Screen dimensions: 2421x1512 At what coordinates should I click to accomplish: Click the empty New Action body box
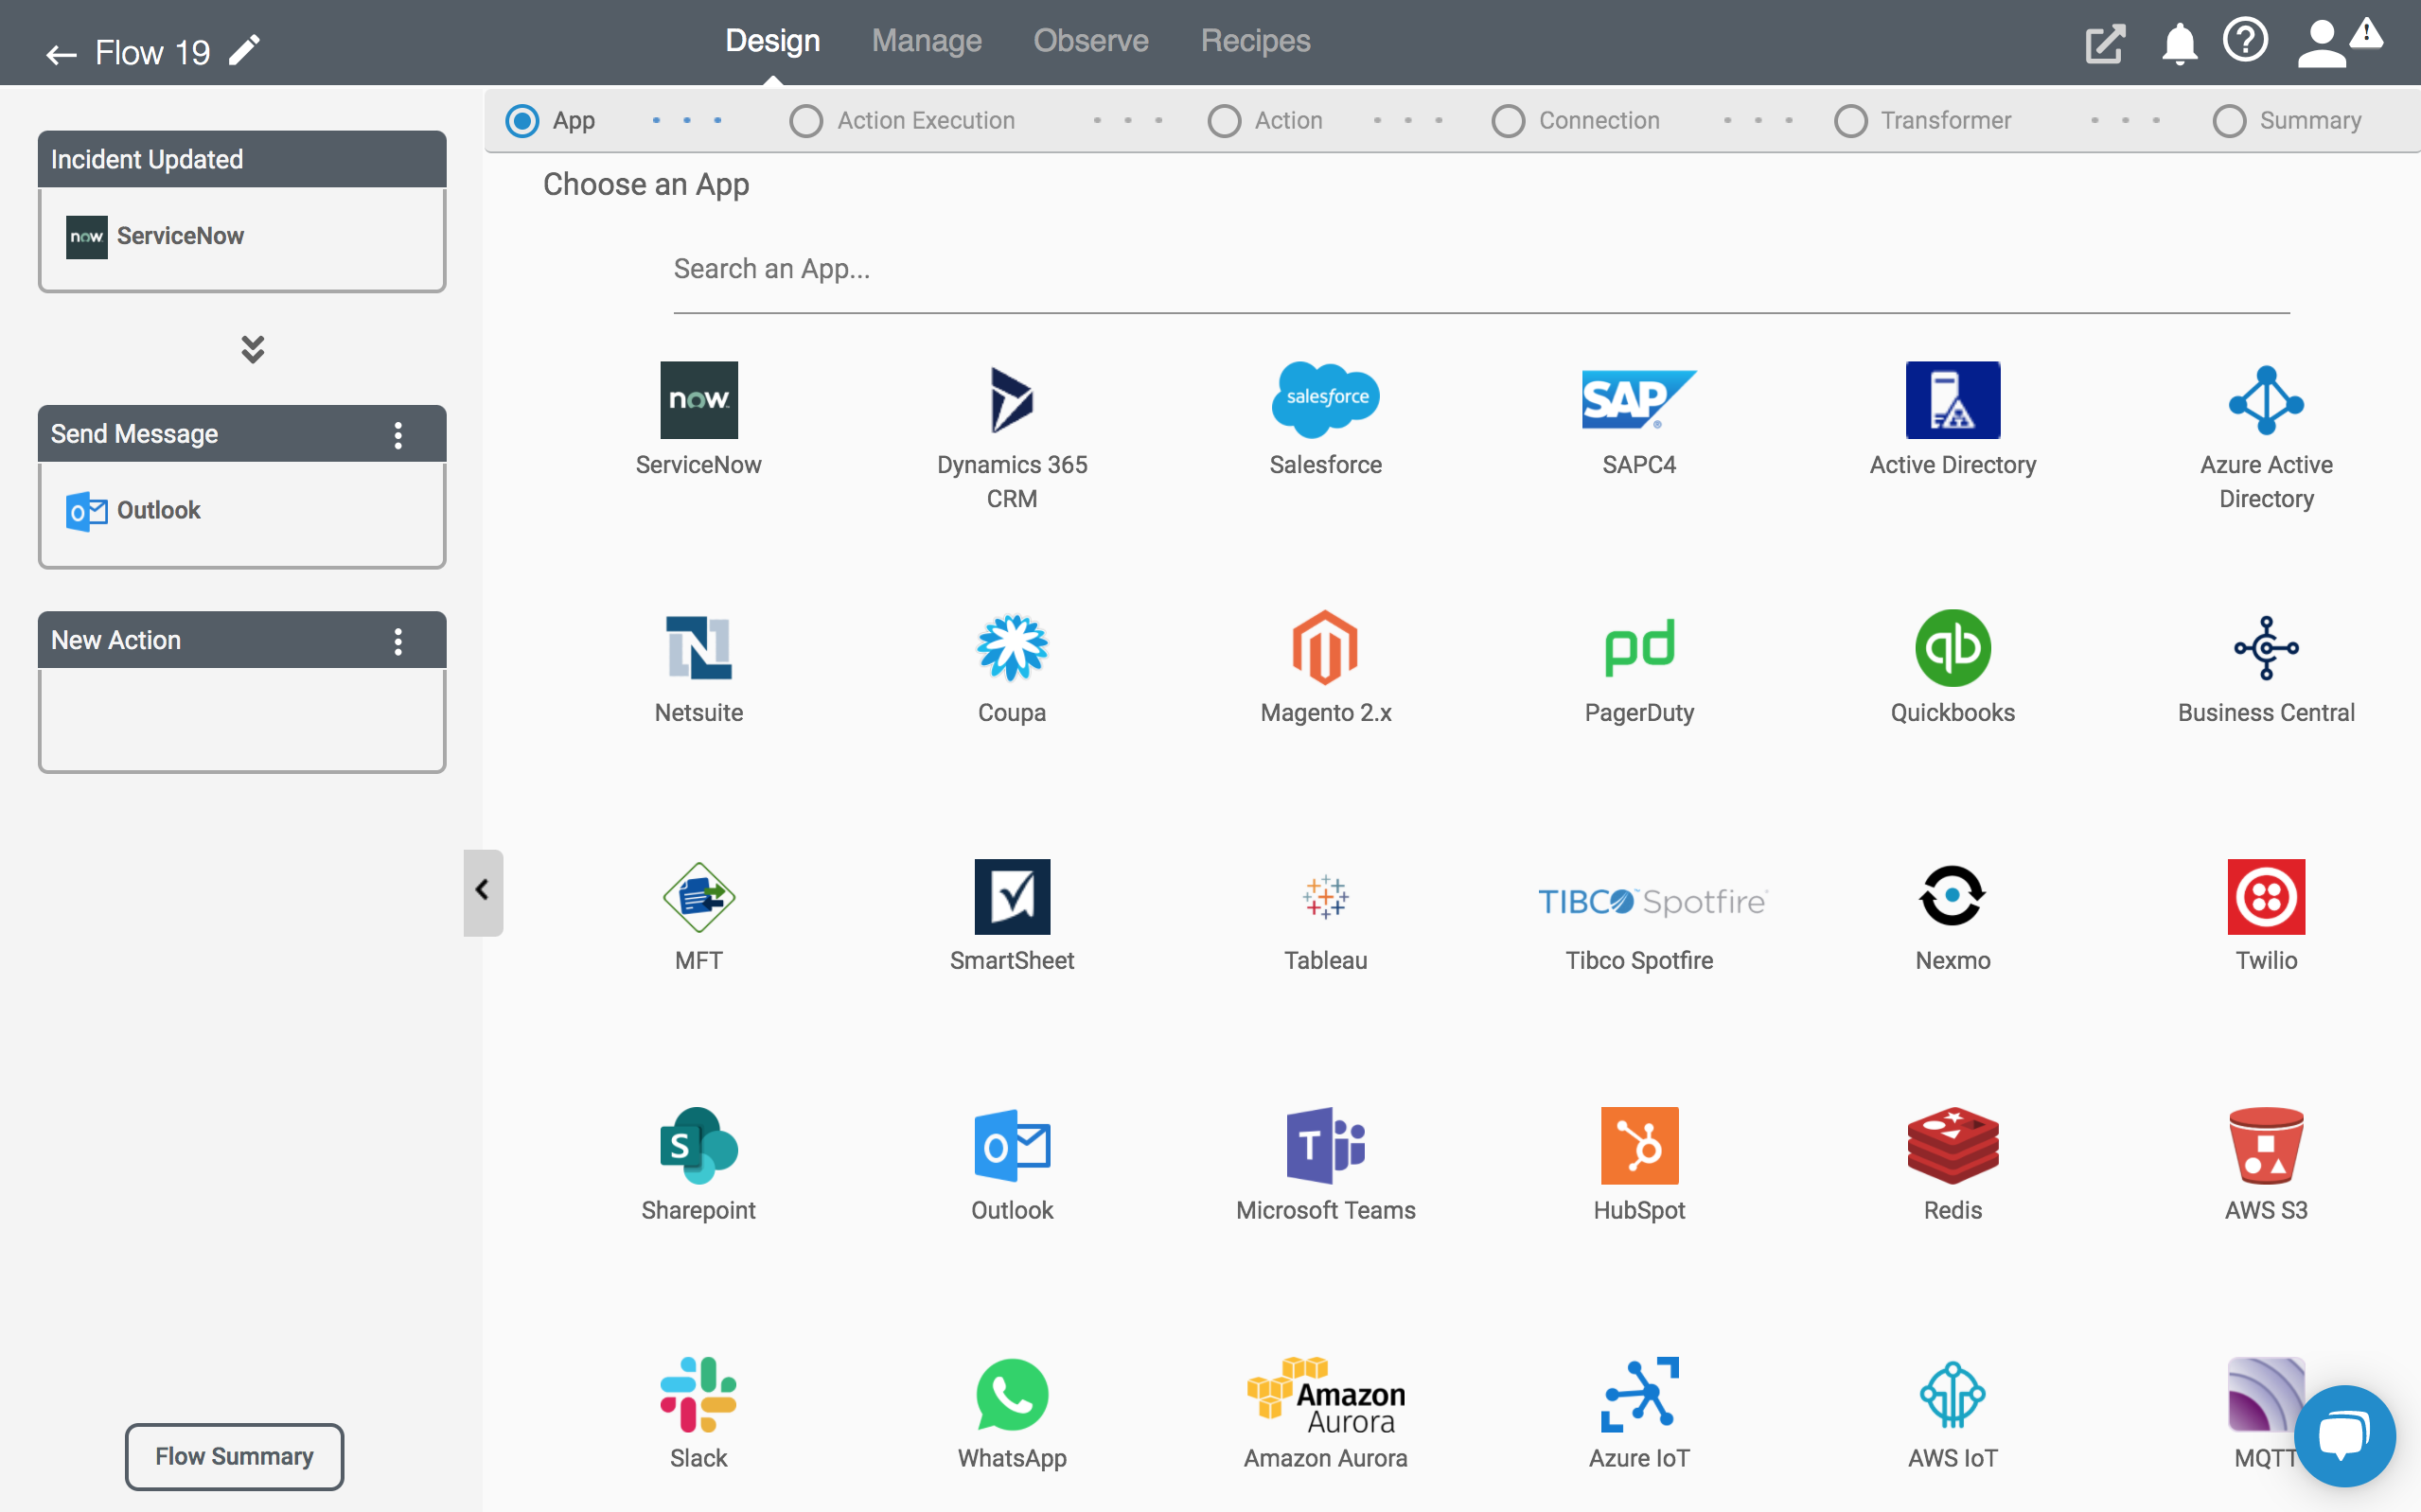tap(241, 720)
